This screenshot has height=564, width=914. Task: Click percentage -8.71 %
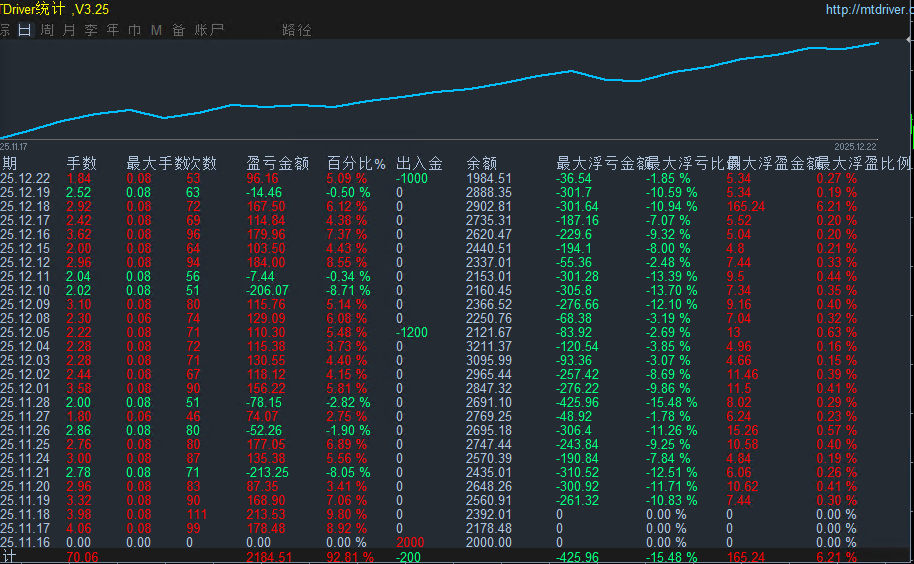[x=348, y=290]
